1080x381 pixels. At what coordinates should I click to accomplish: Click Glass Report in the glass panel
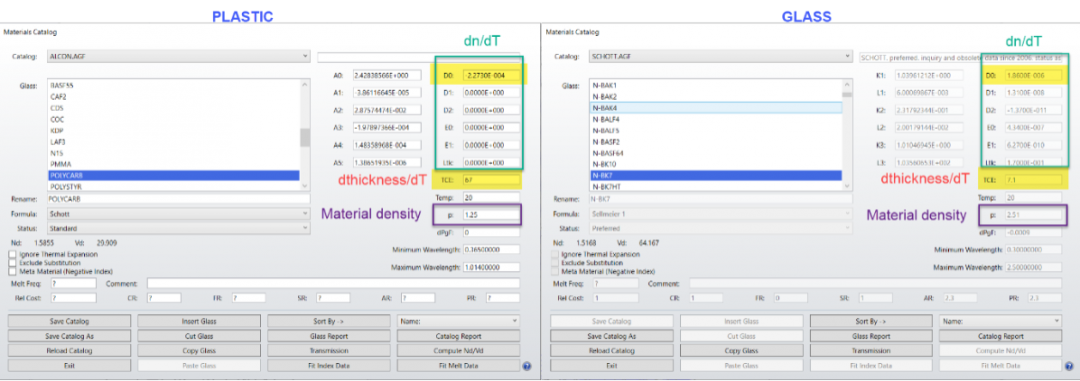click(871, 336)
